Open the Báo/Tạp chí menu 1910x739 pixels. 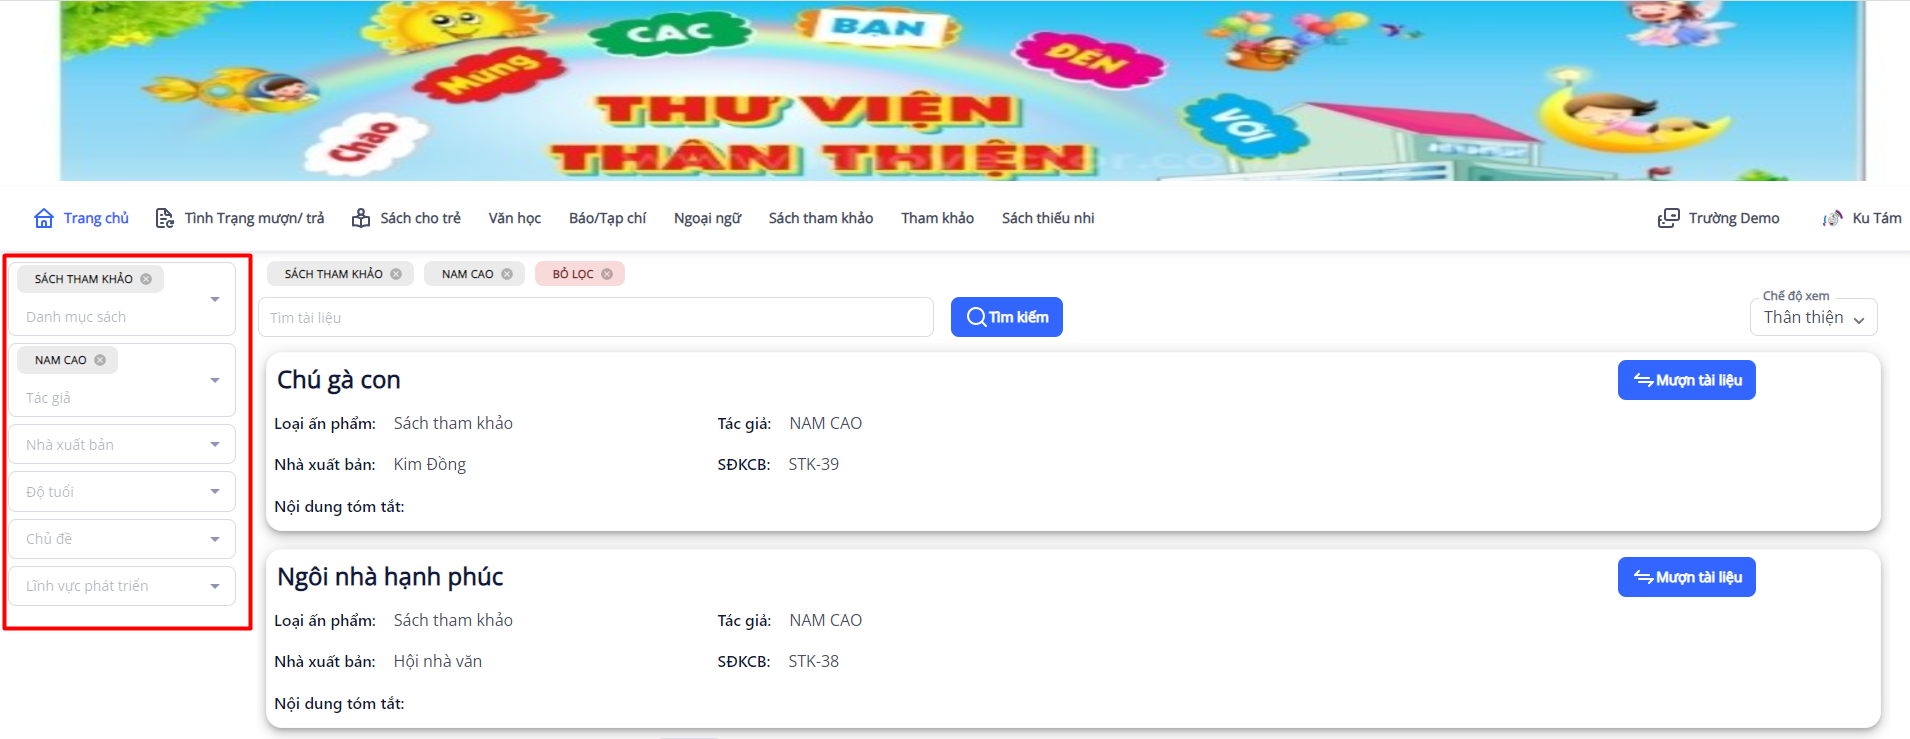(x=608, y=218)
